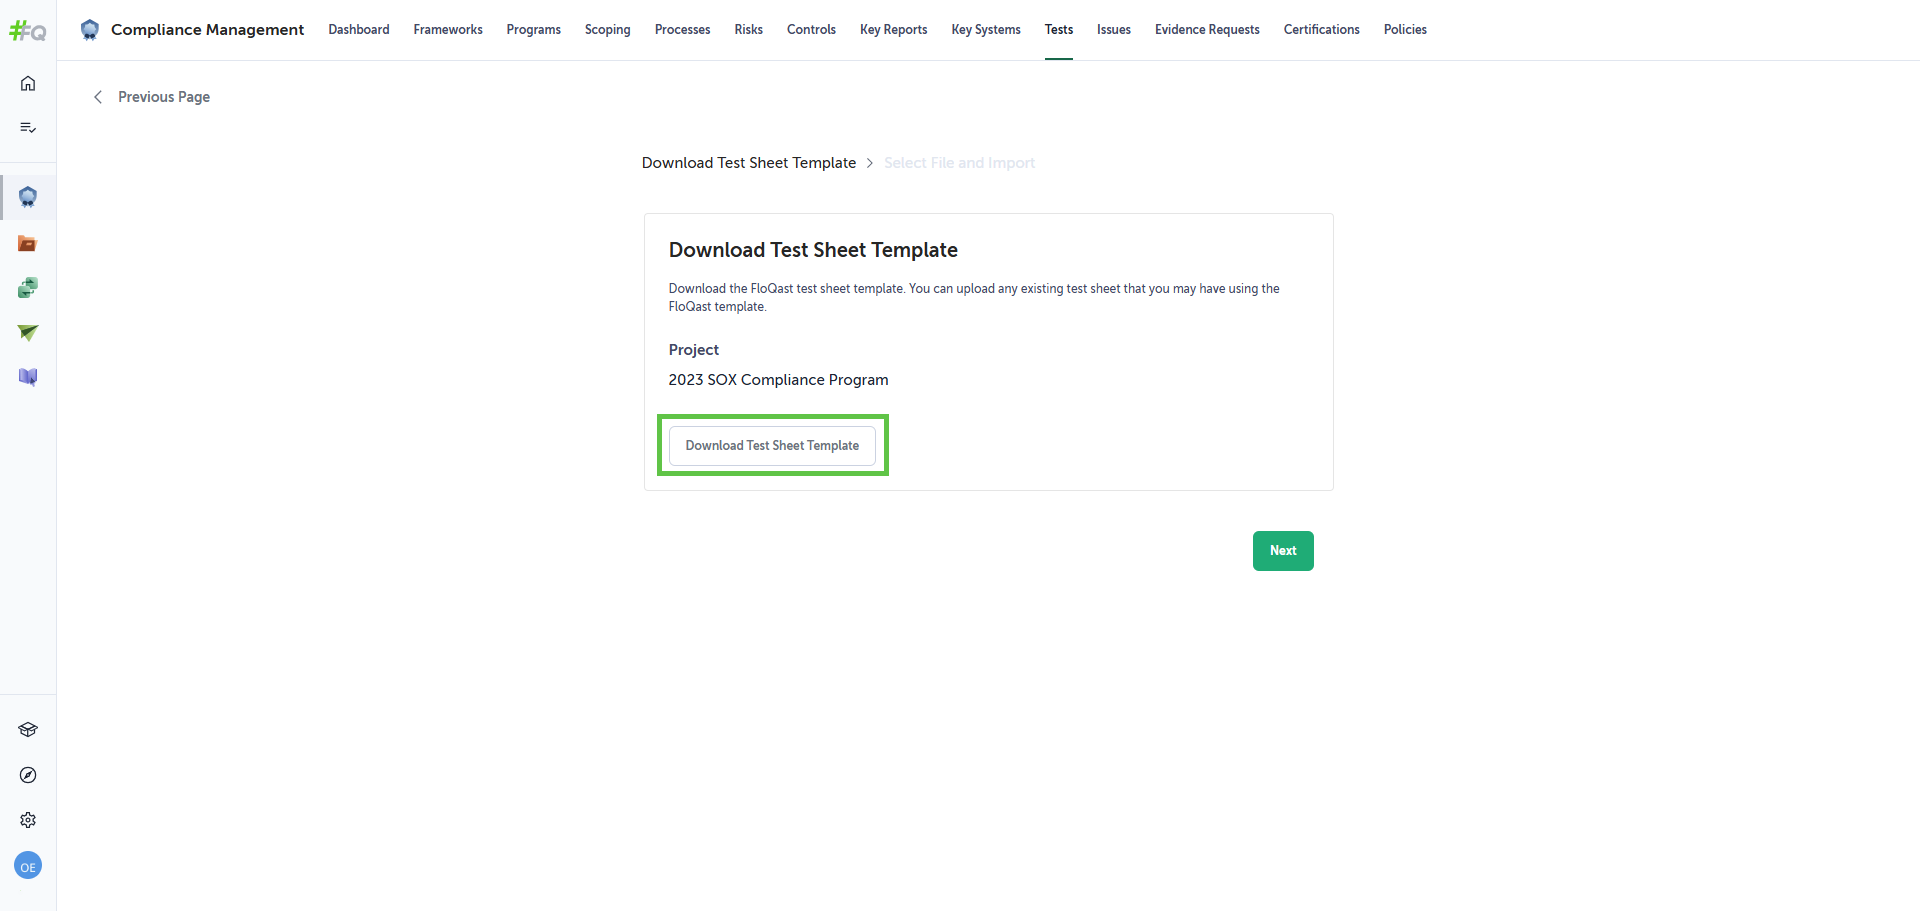This screenshot has width=1920, height=911.
Task: Open the green paper plane sidebar icon
Action: pyautogui.click(x=28, y=332)
